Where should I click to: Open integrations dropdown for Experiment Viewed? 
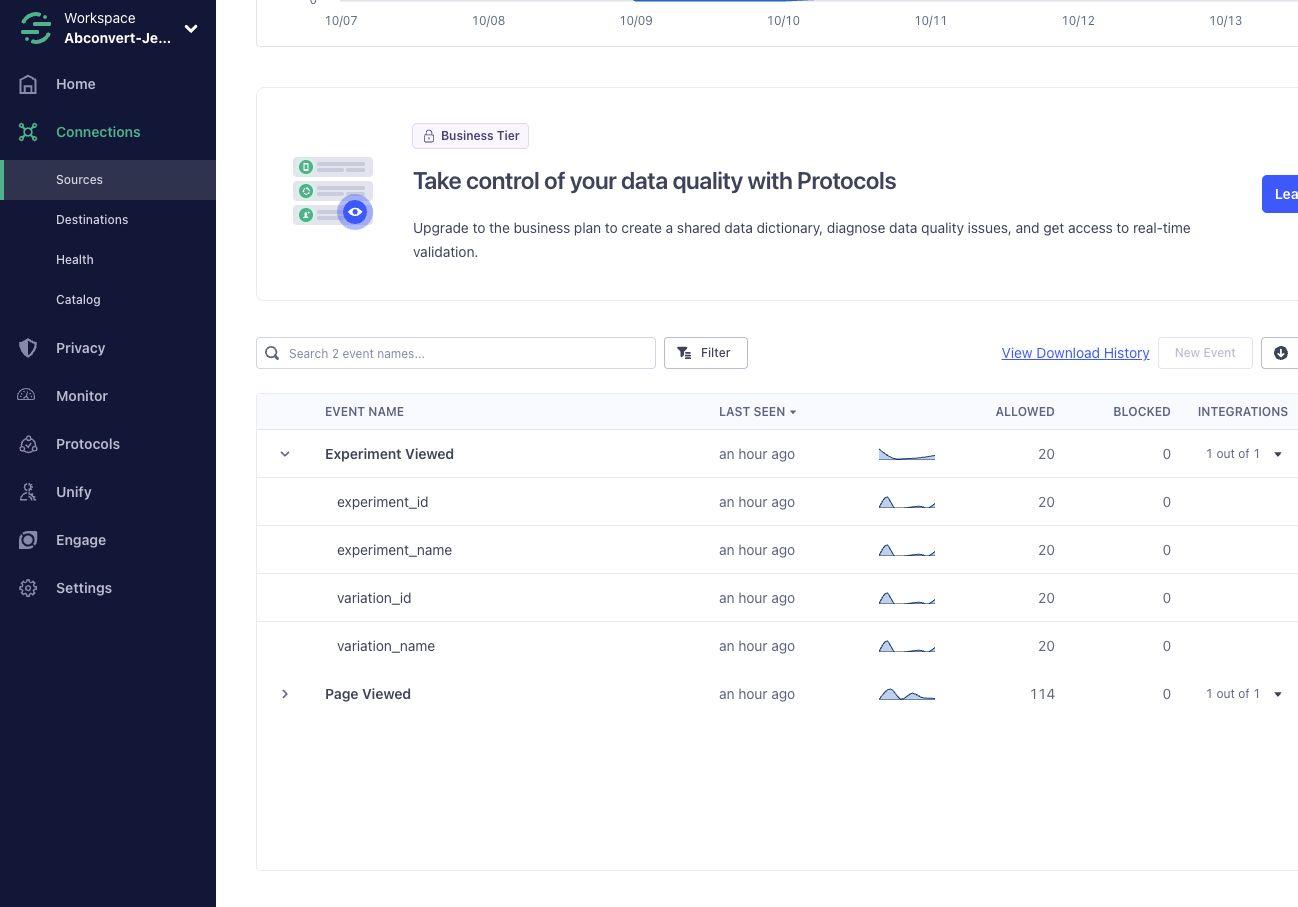pos(1277,454)
